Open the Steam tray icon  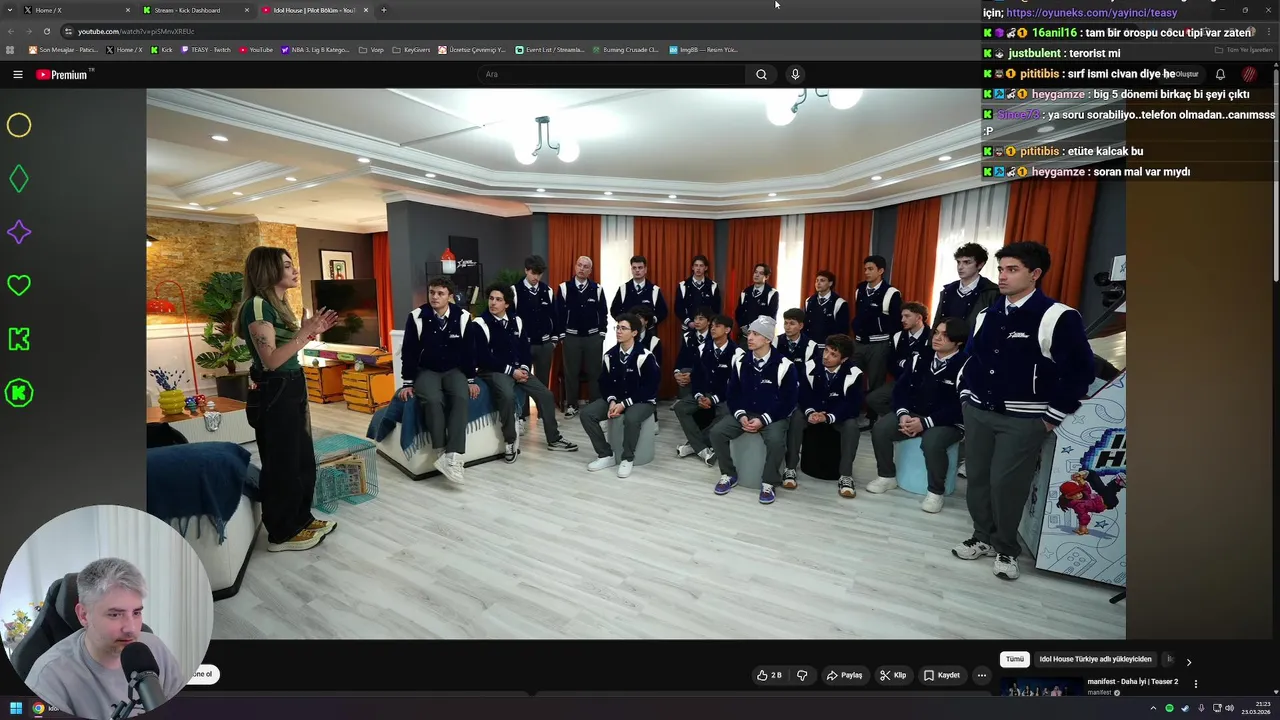pyautogui.click(x=1185, y=708)
